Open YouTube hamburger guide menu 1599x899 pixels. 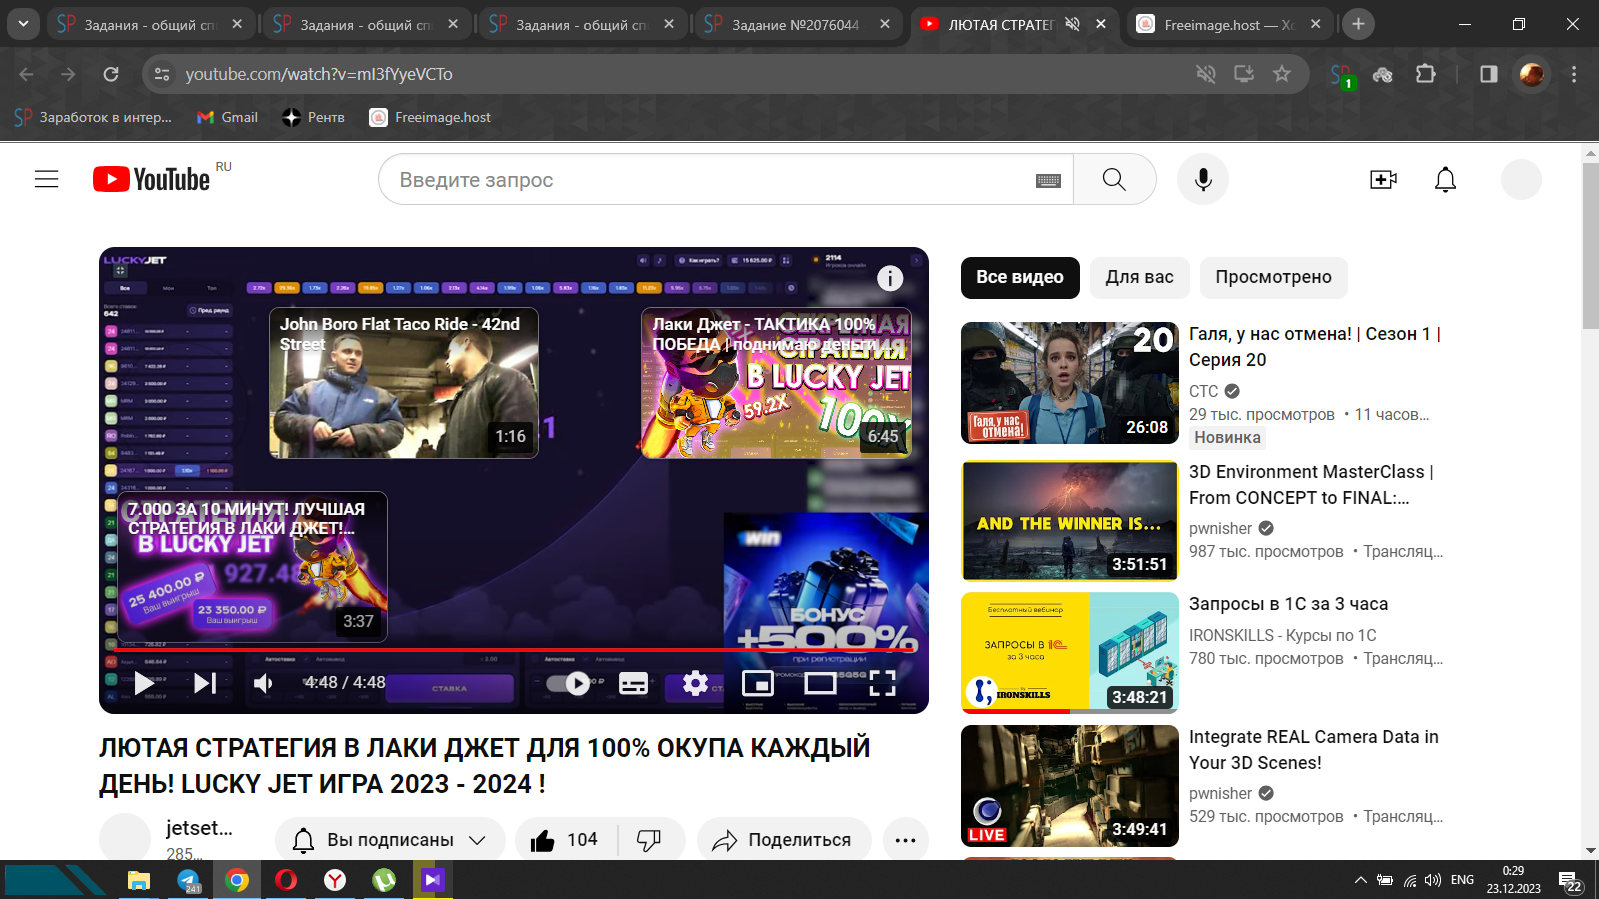[x=47, y=179]
